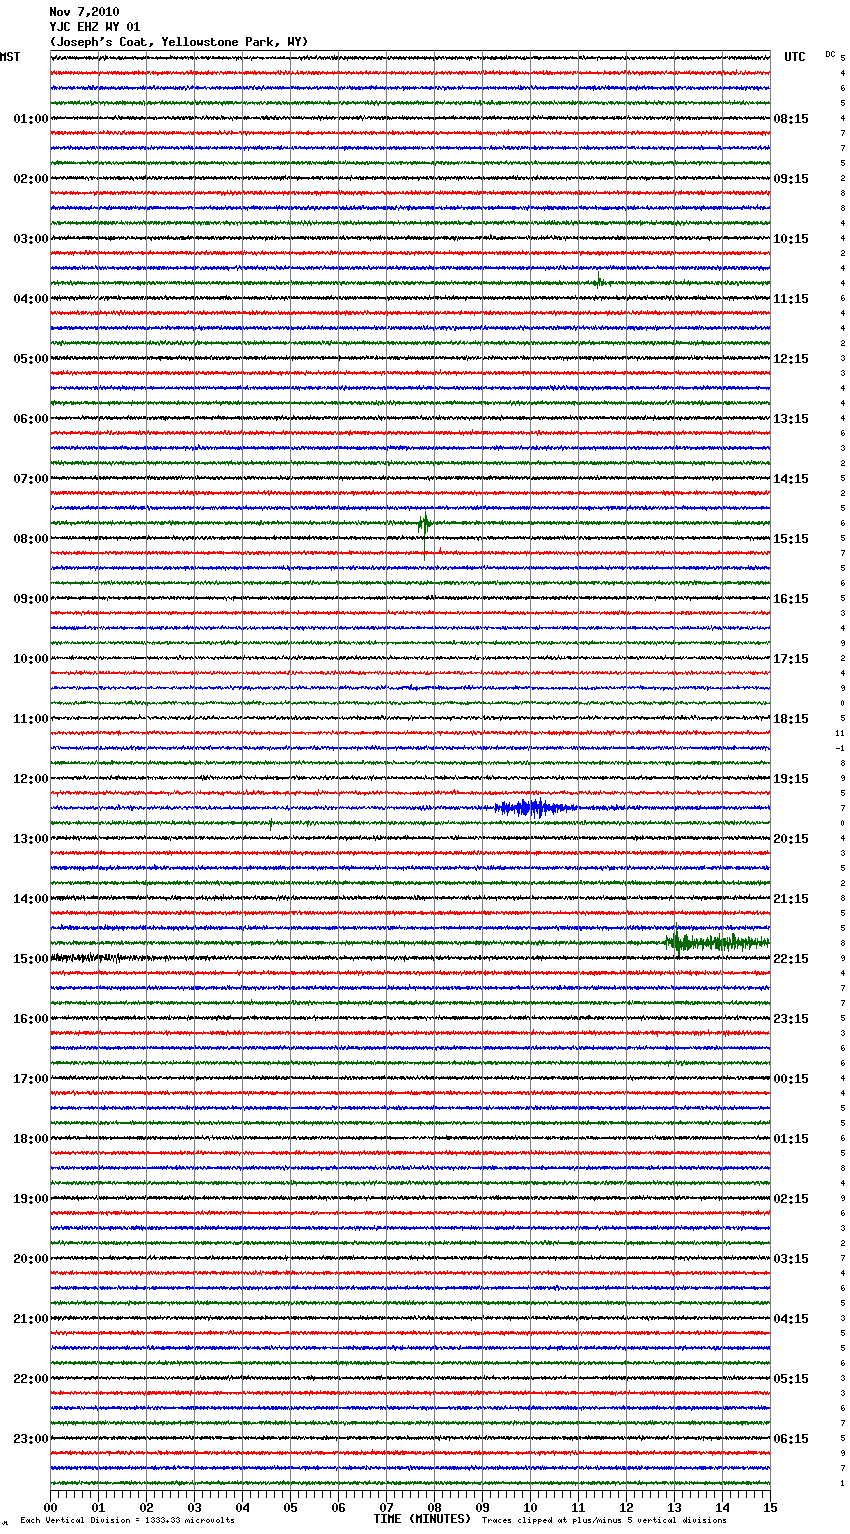Click the "Each Vertical Division = 1333.33 microvolts" note

click(x=127, y=1521)
